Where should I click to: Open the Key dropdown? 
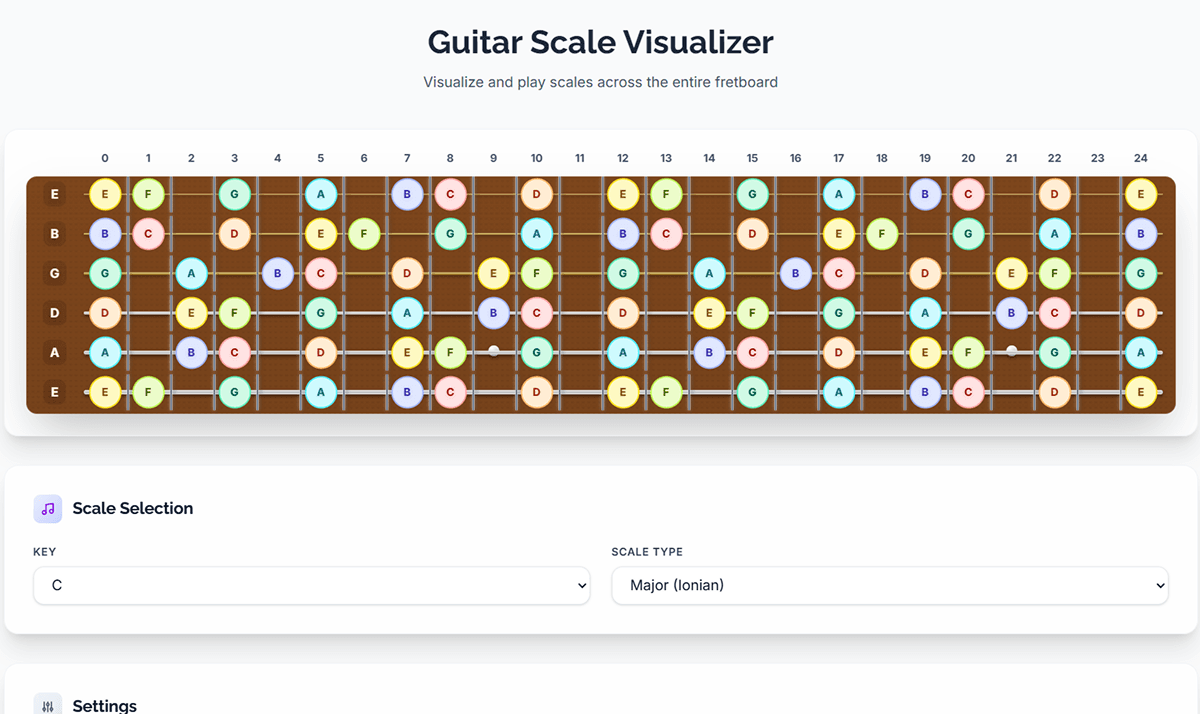pos(311,586)
